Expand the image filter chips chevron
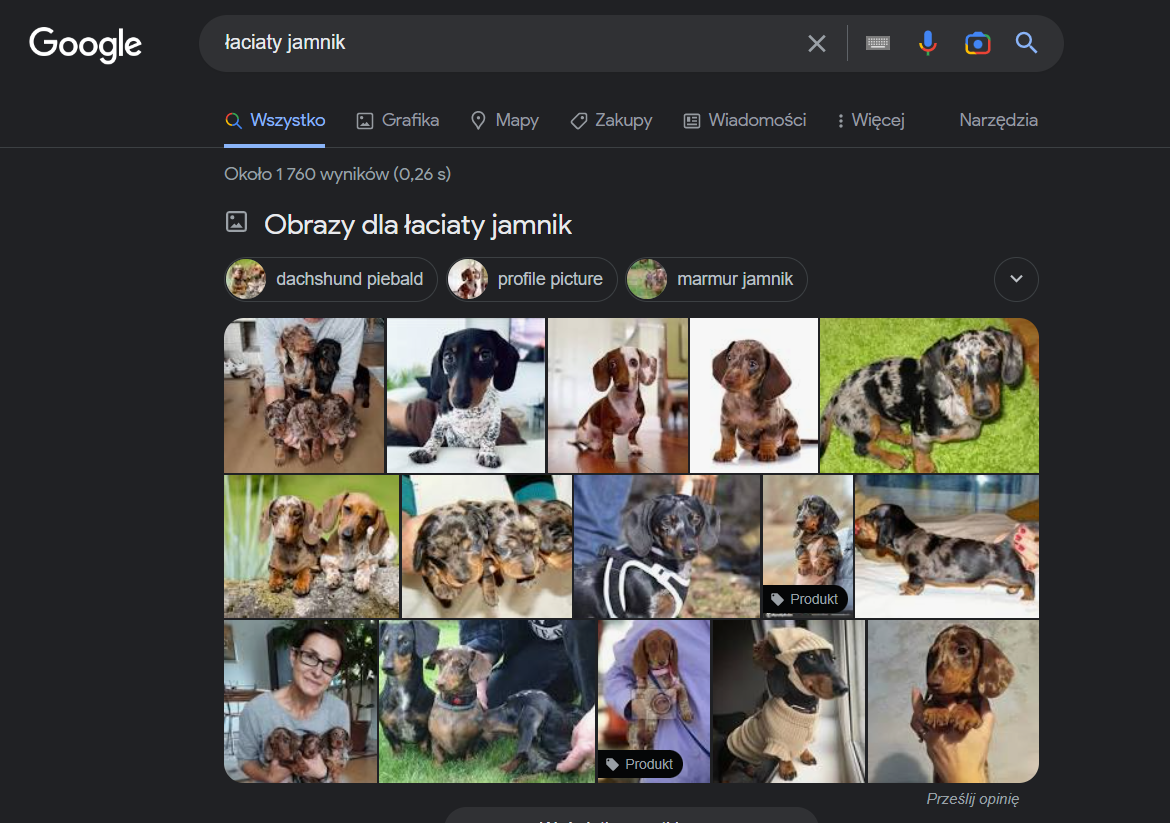 (1016, 279)
